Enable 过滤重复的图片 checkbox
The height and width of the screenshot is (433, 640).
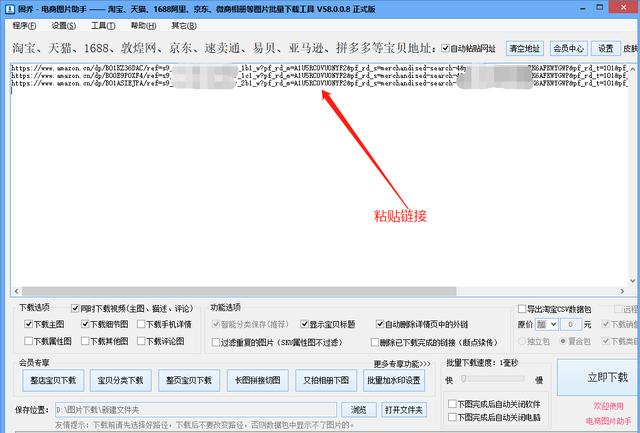(x=217, y=341)
